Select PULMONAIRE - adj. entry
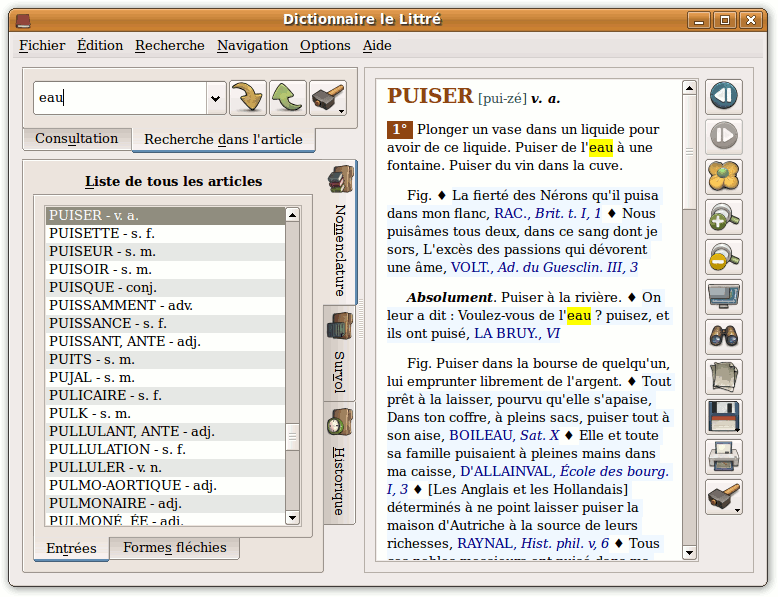 click(165, 503)
